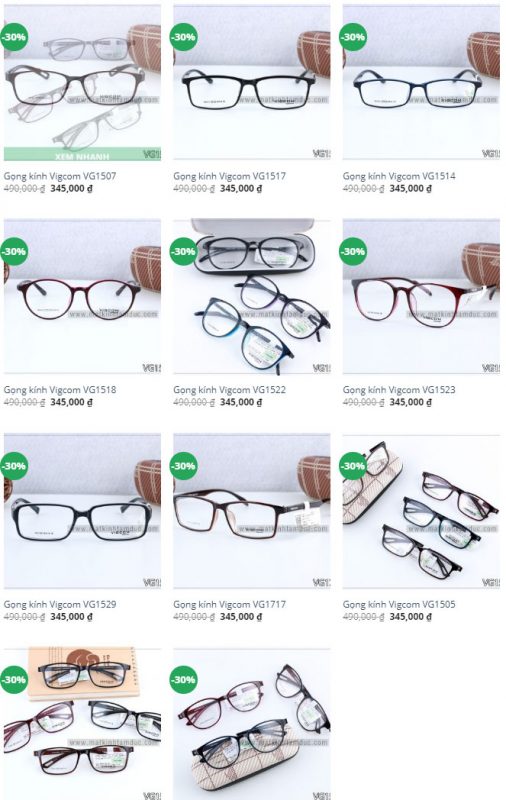The width and height of the screenshot is (506, 800).
Task: Select the VG1517 black glasses thumbnail
Action: point(251,82)
